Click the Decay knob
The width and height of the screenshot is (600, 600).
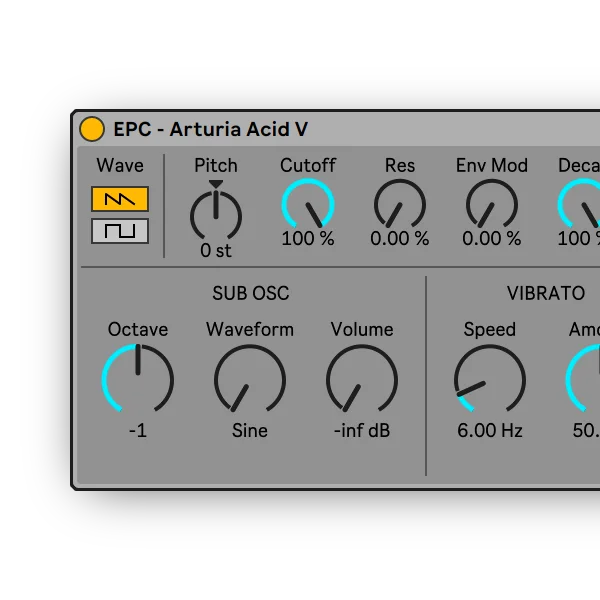(580, 204)
